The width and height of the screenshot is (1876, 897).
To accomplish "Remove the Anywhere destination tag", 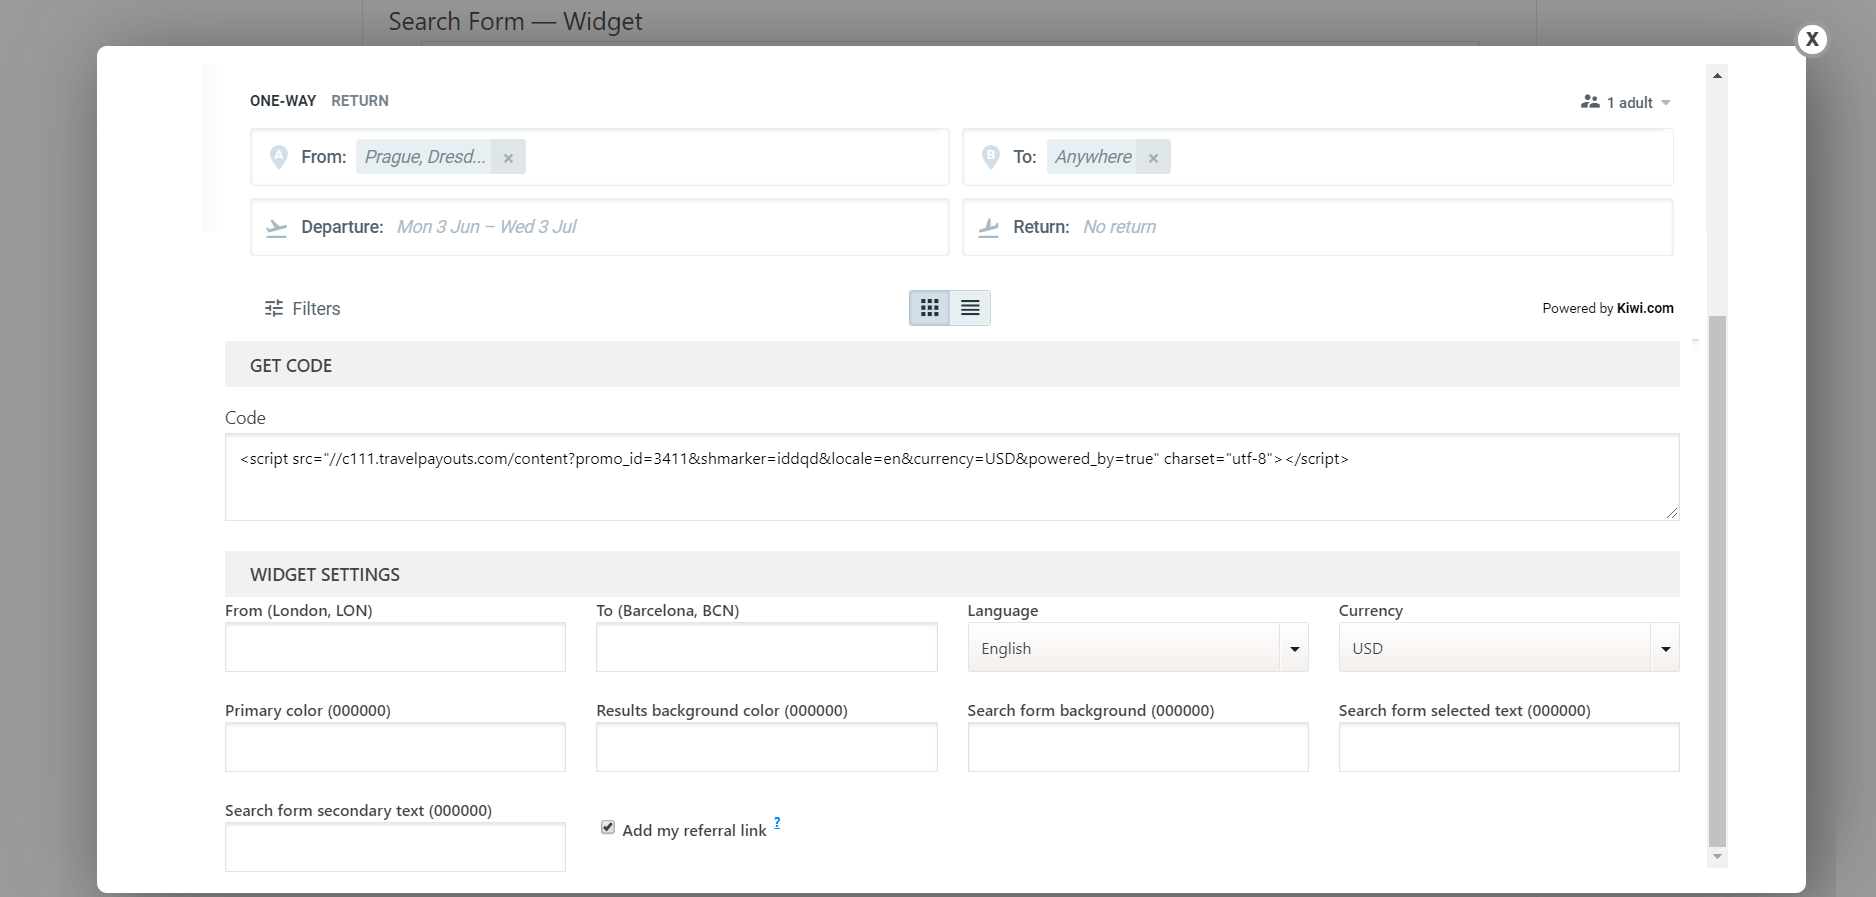I will coord(1153,158).
